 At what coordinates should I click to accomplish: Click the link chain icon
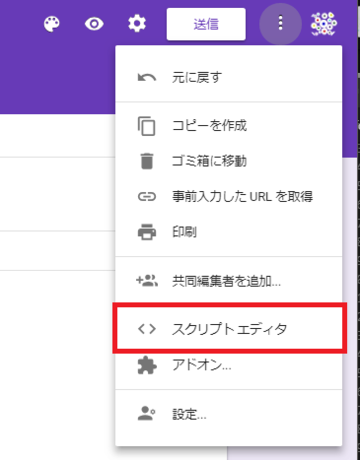point(147,197)
